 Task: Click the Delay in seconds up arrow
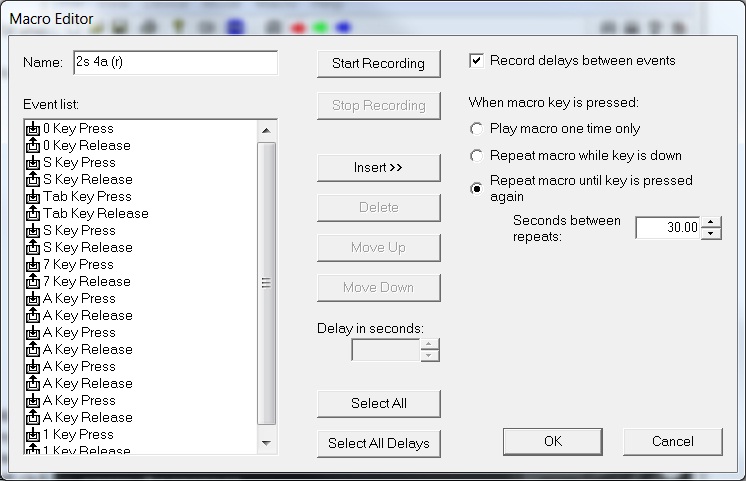[429, 344]
